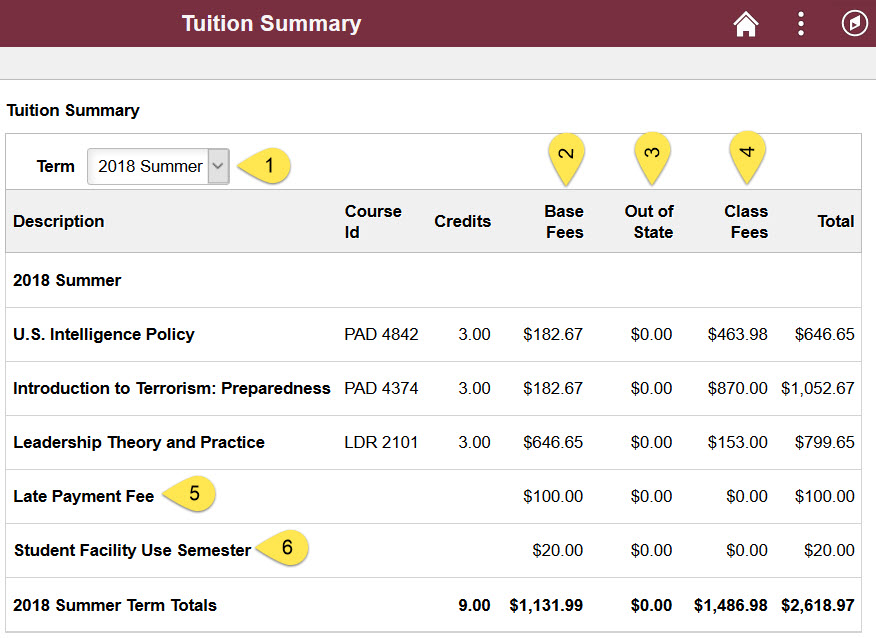Click the Term field label
Image resolution: width=876 pixels, height=638 pixels.
[55, 166]
